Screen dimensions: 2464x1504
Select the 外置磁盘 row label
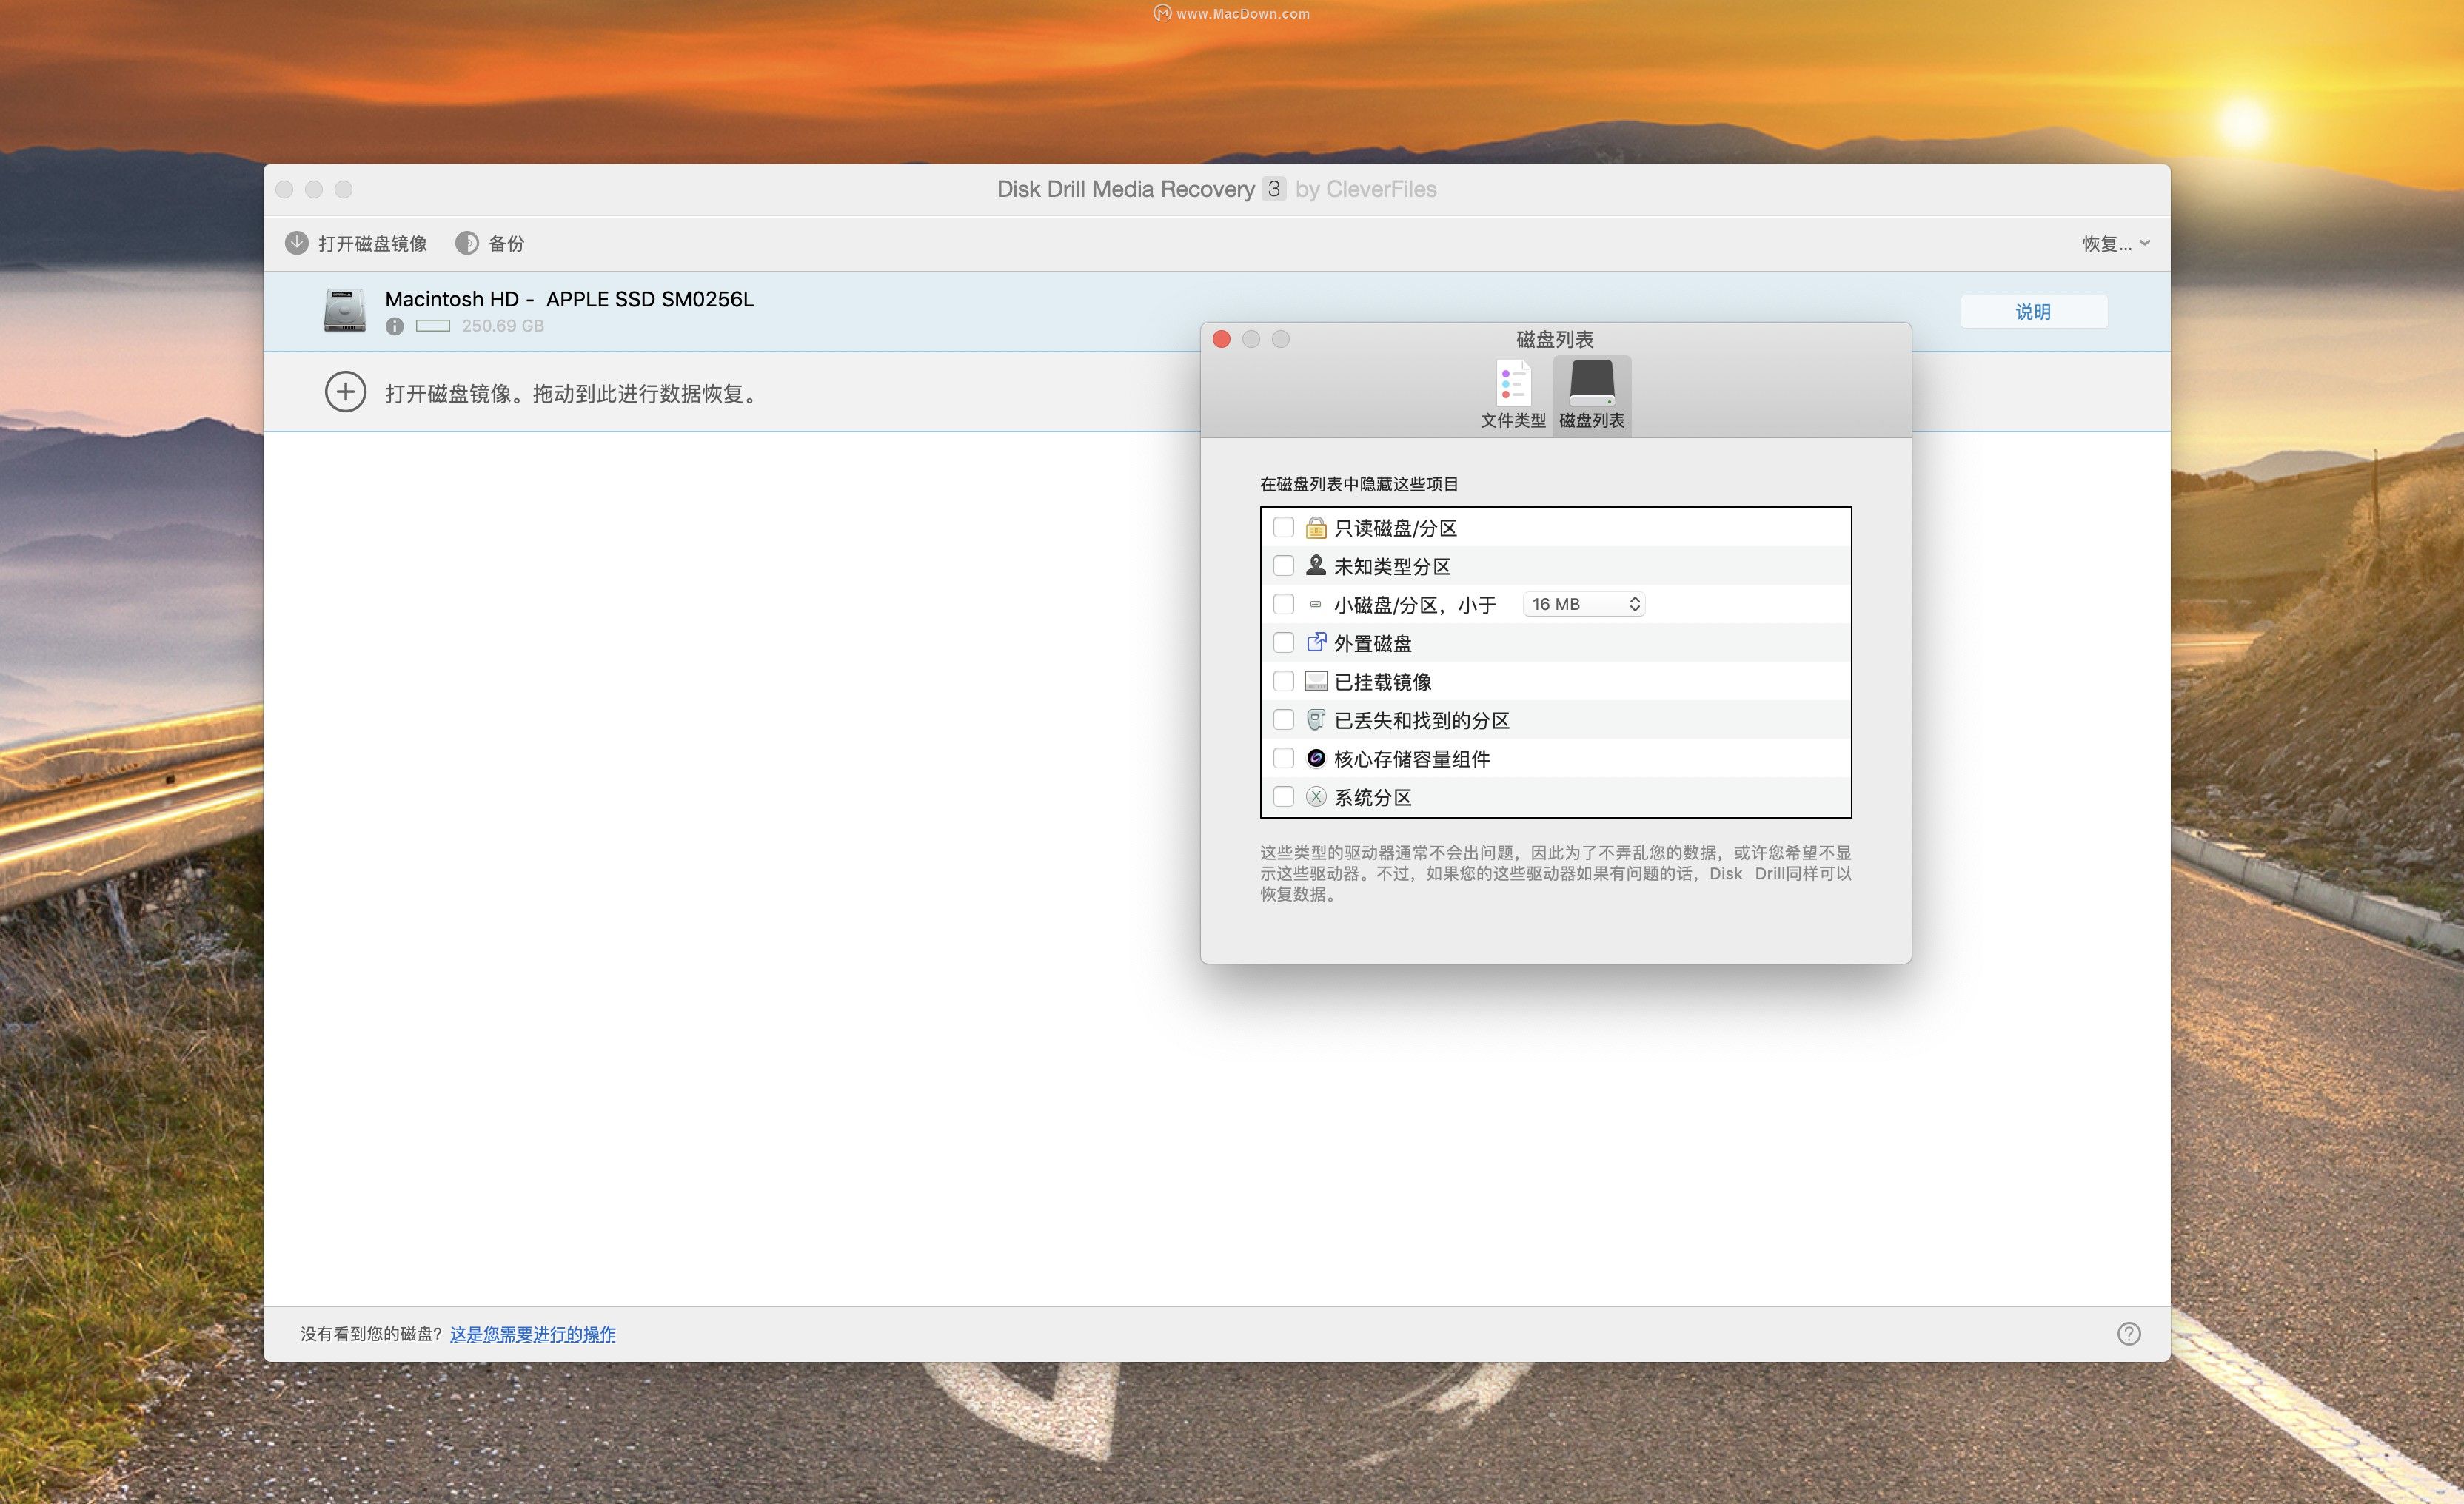(x=1373, y=643)
